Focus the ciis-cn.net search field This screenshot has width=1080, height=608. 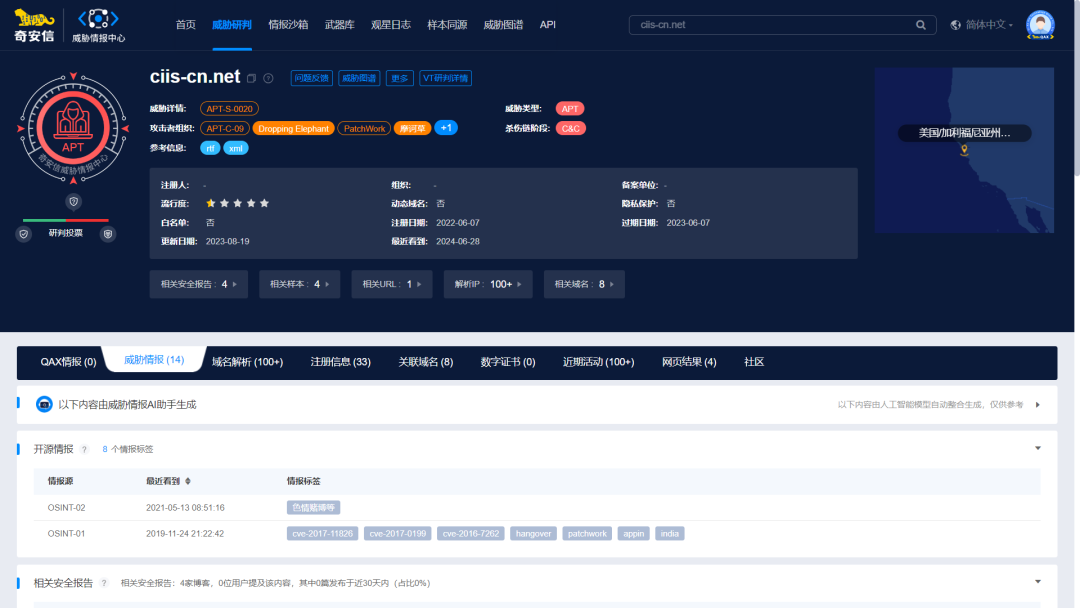pyautogui.click(x=782, y=25)
